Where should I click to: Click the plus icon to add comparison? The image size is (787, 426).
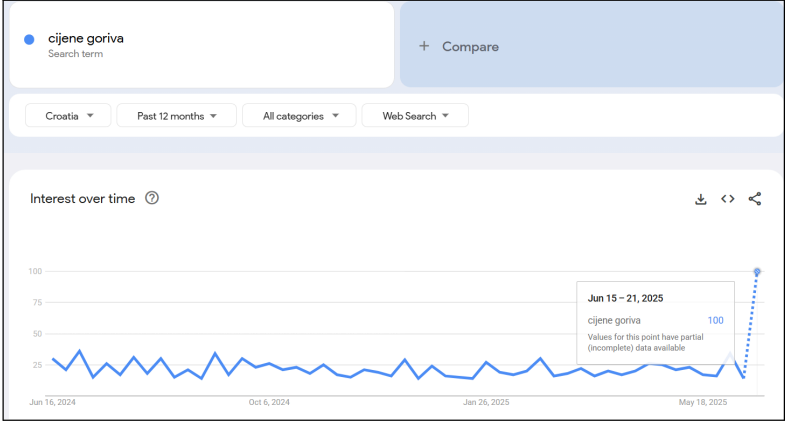pos(424,46)
